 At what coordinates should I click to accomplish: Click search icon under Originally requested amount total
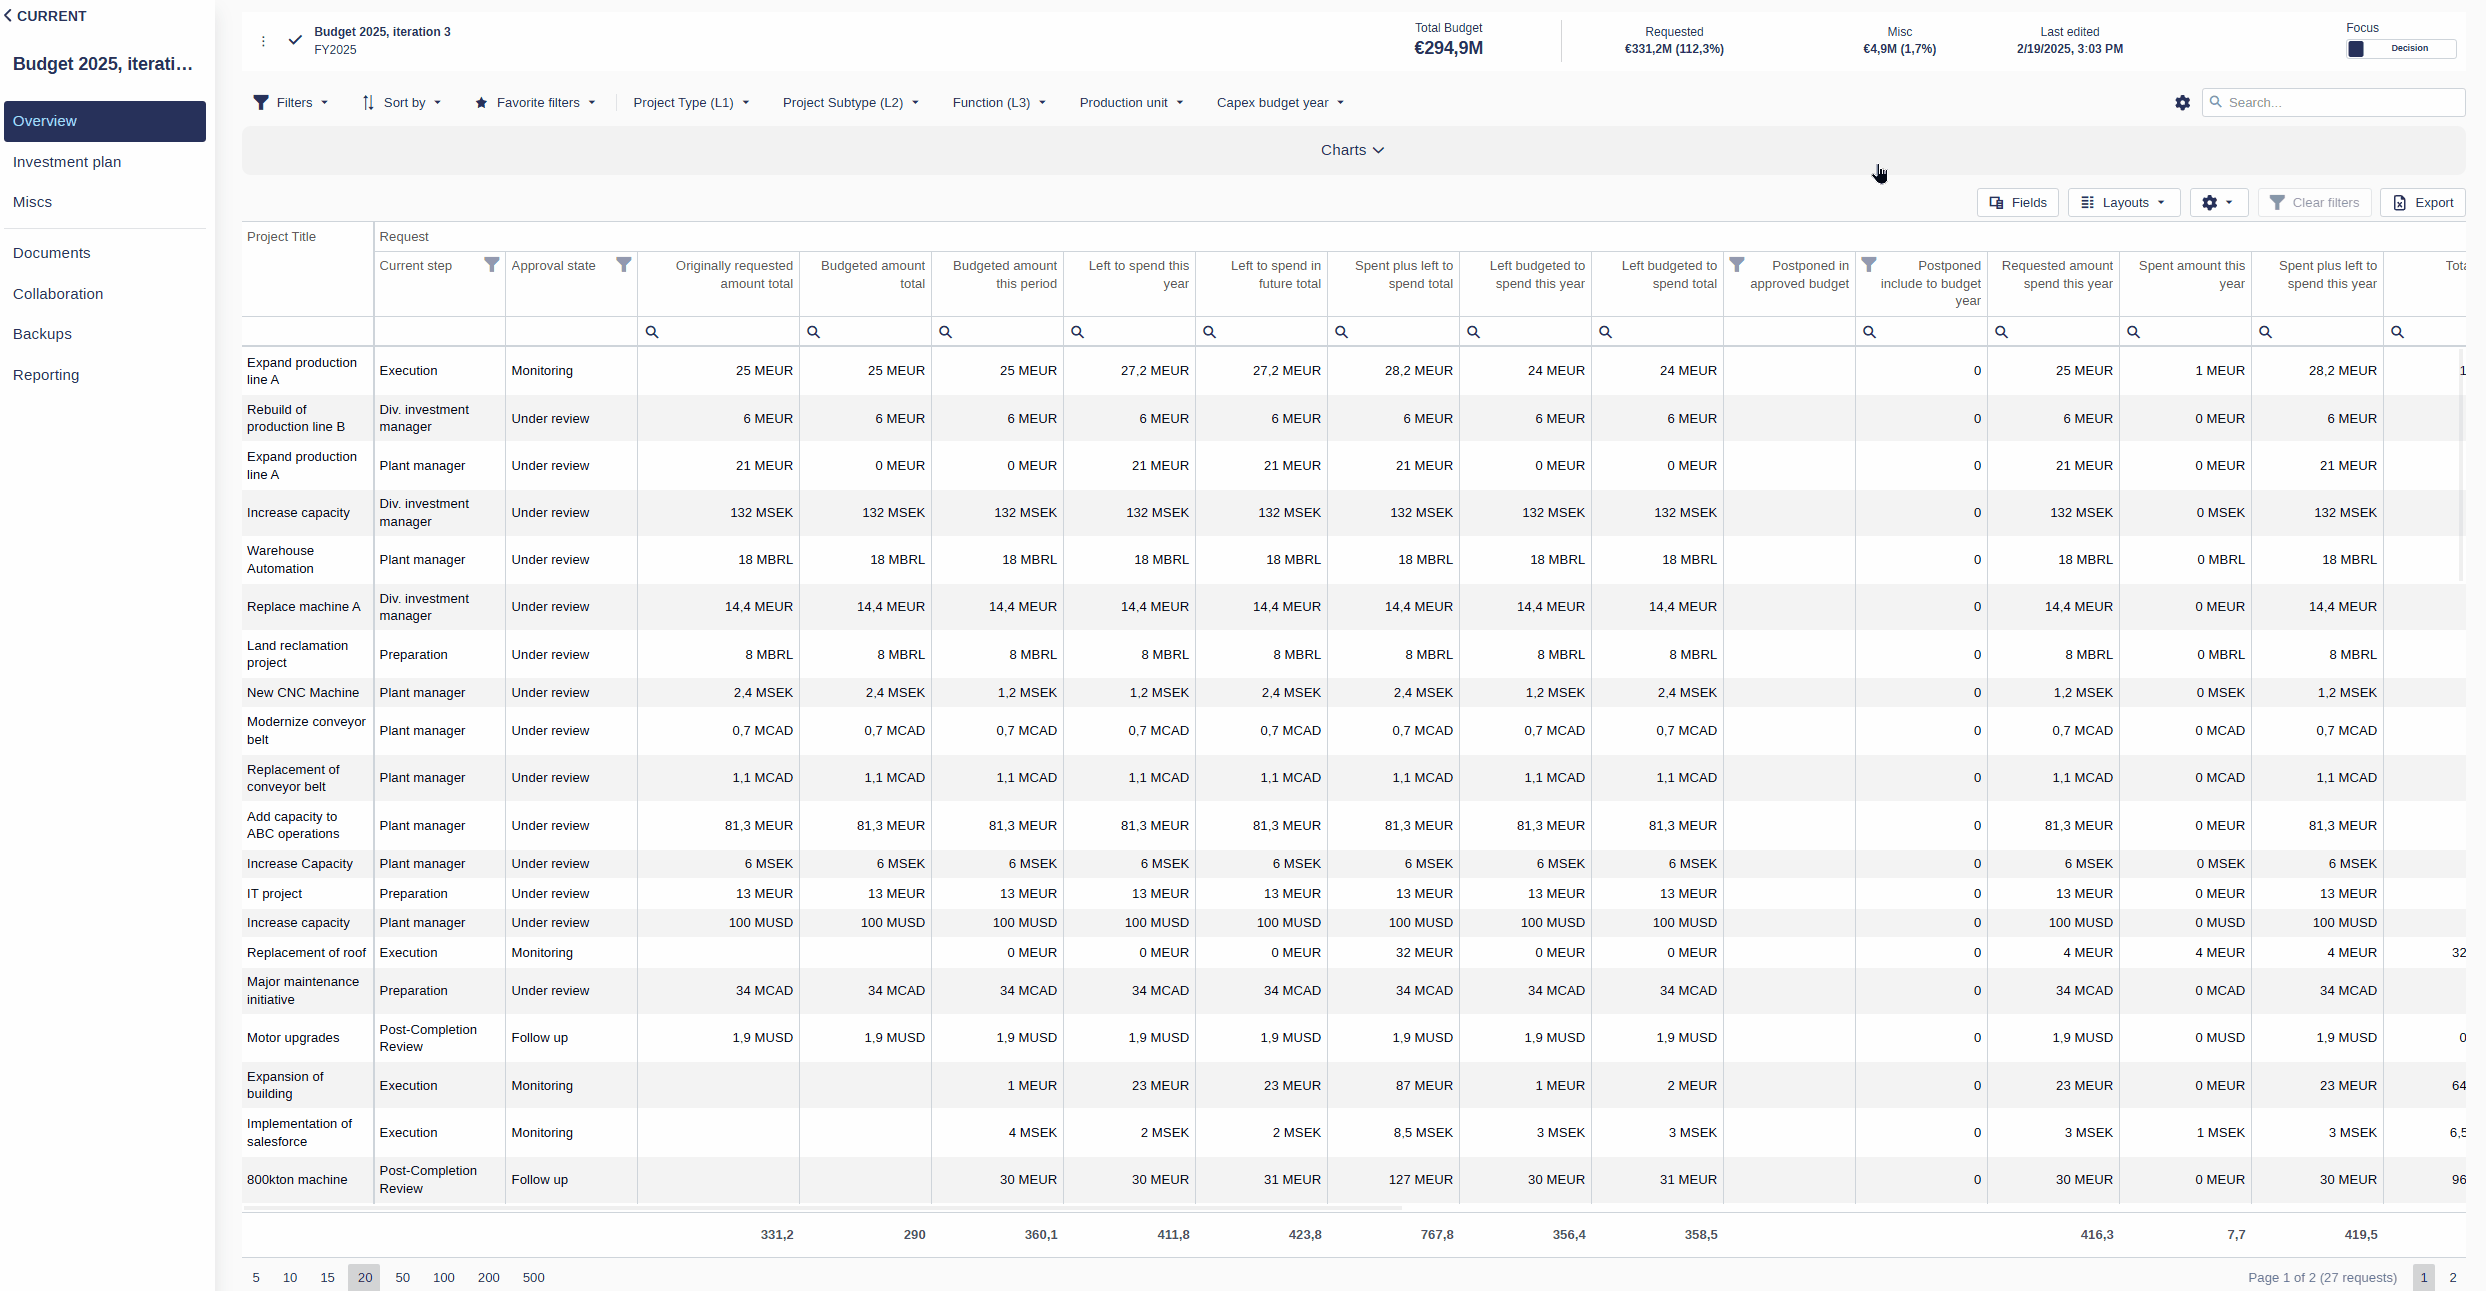[652, 332]
